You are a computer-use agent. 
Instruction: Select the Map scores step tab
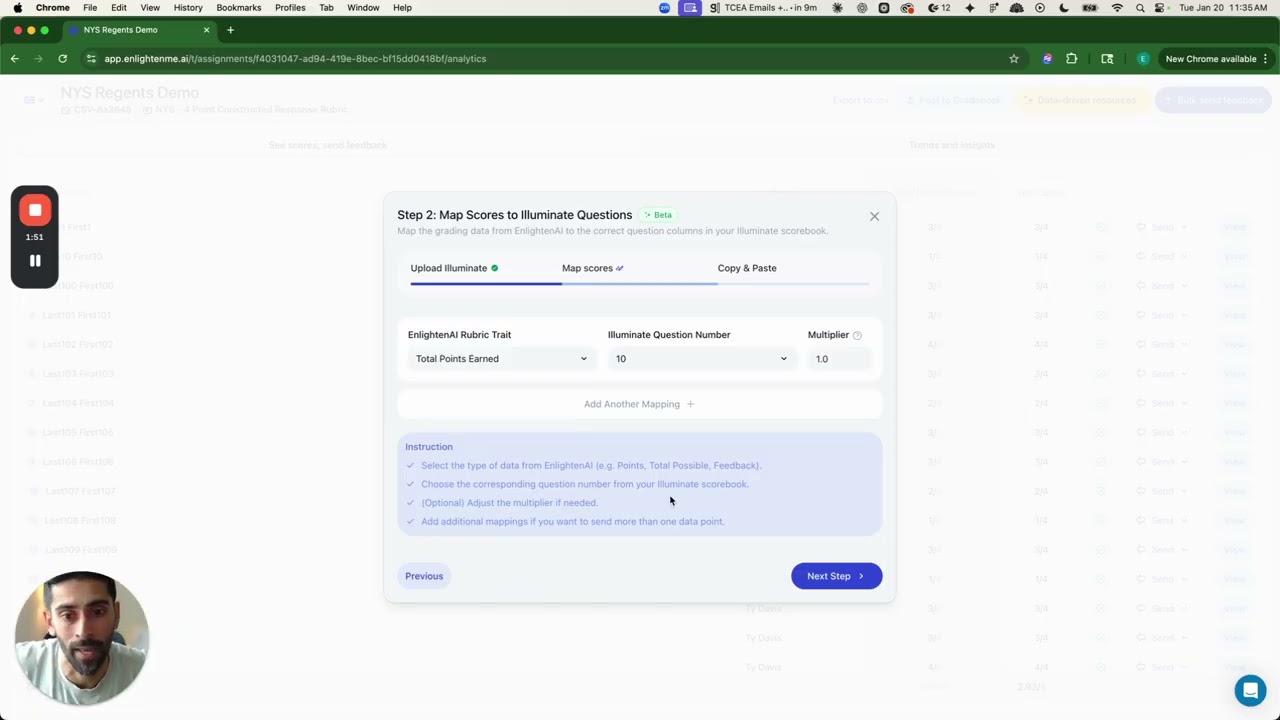pyautogui.click(x=592, y=268)
